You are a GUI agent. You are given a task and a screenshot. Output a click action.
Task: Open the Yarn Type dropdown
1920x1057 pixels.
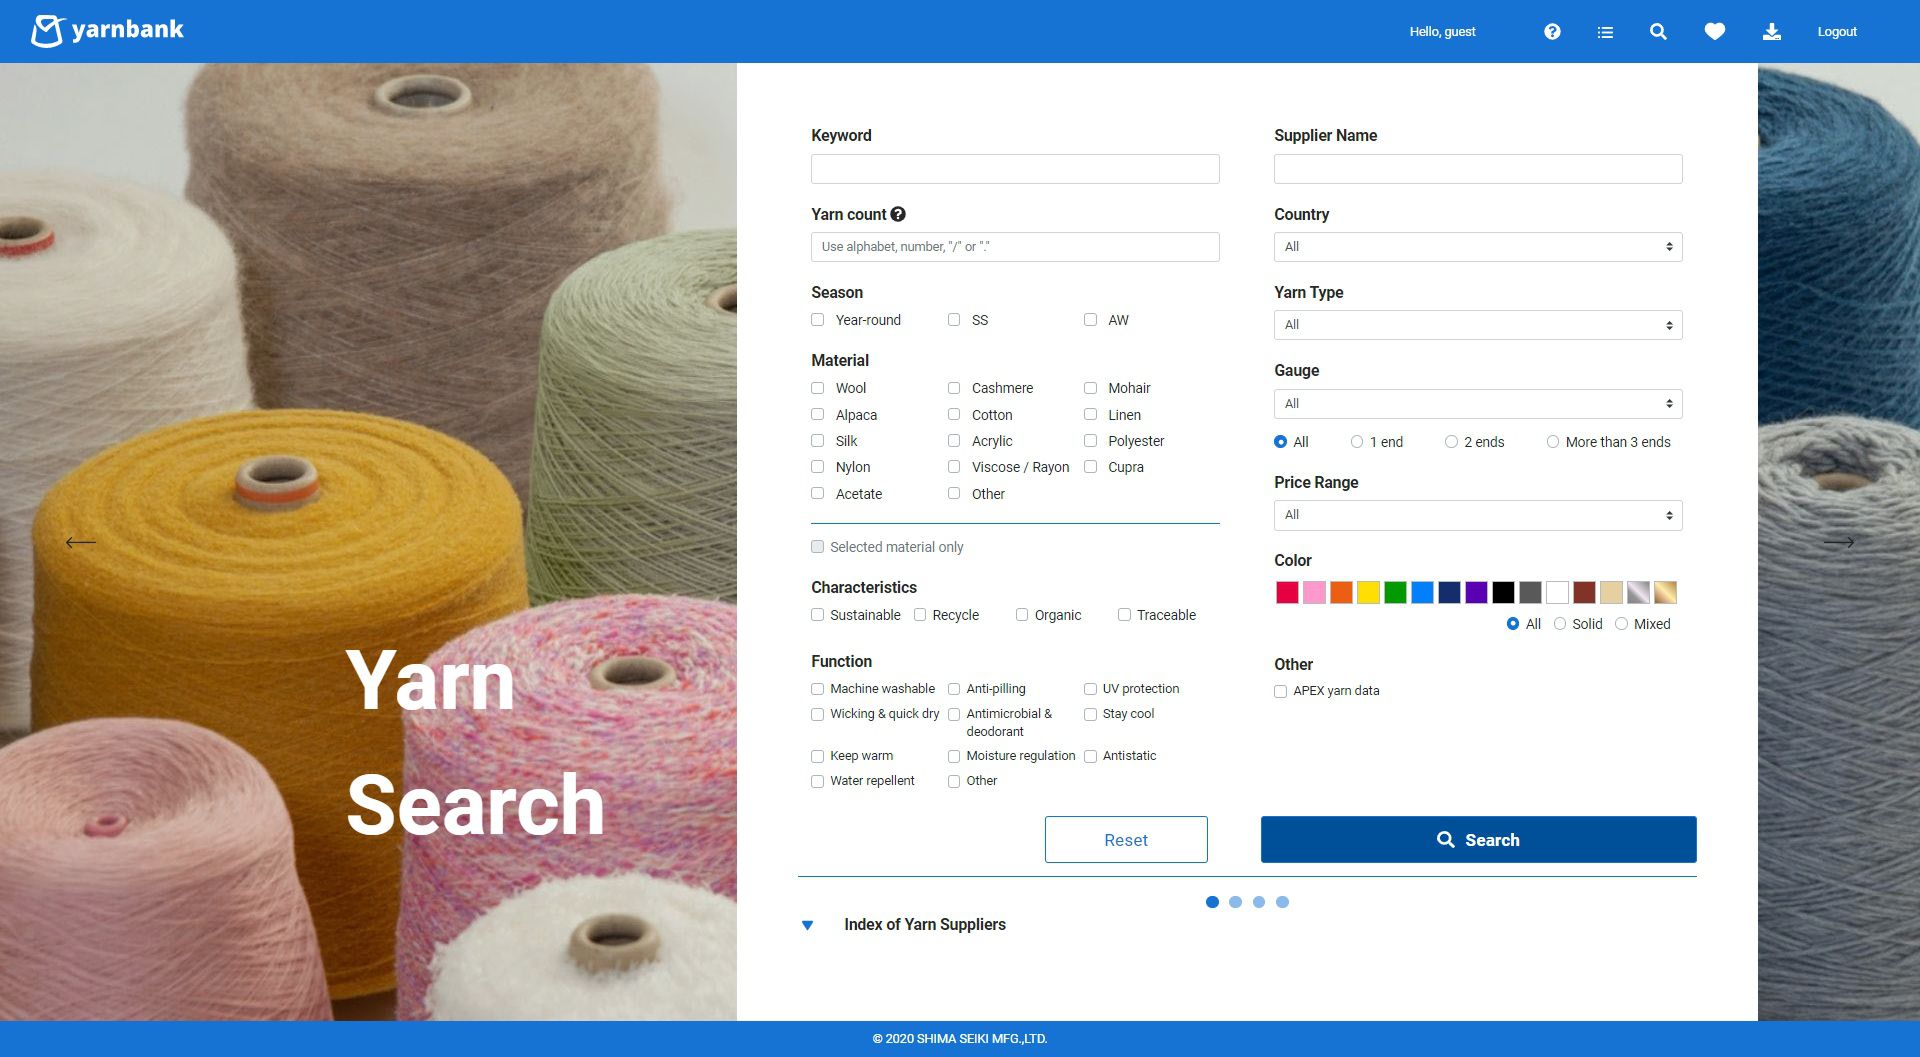1477,324
